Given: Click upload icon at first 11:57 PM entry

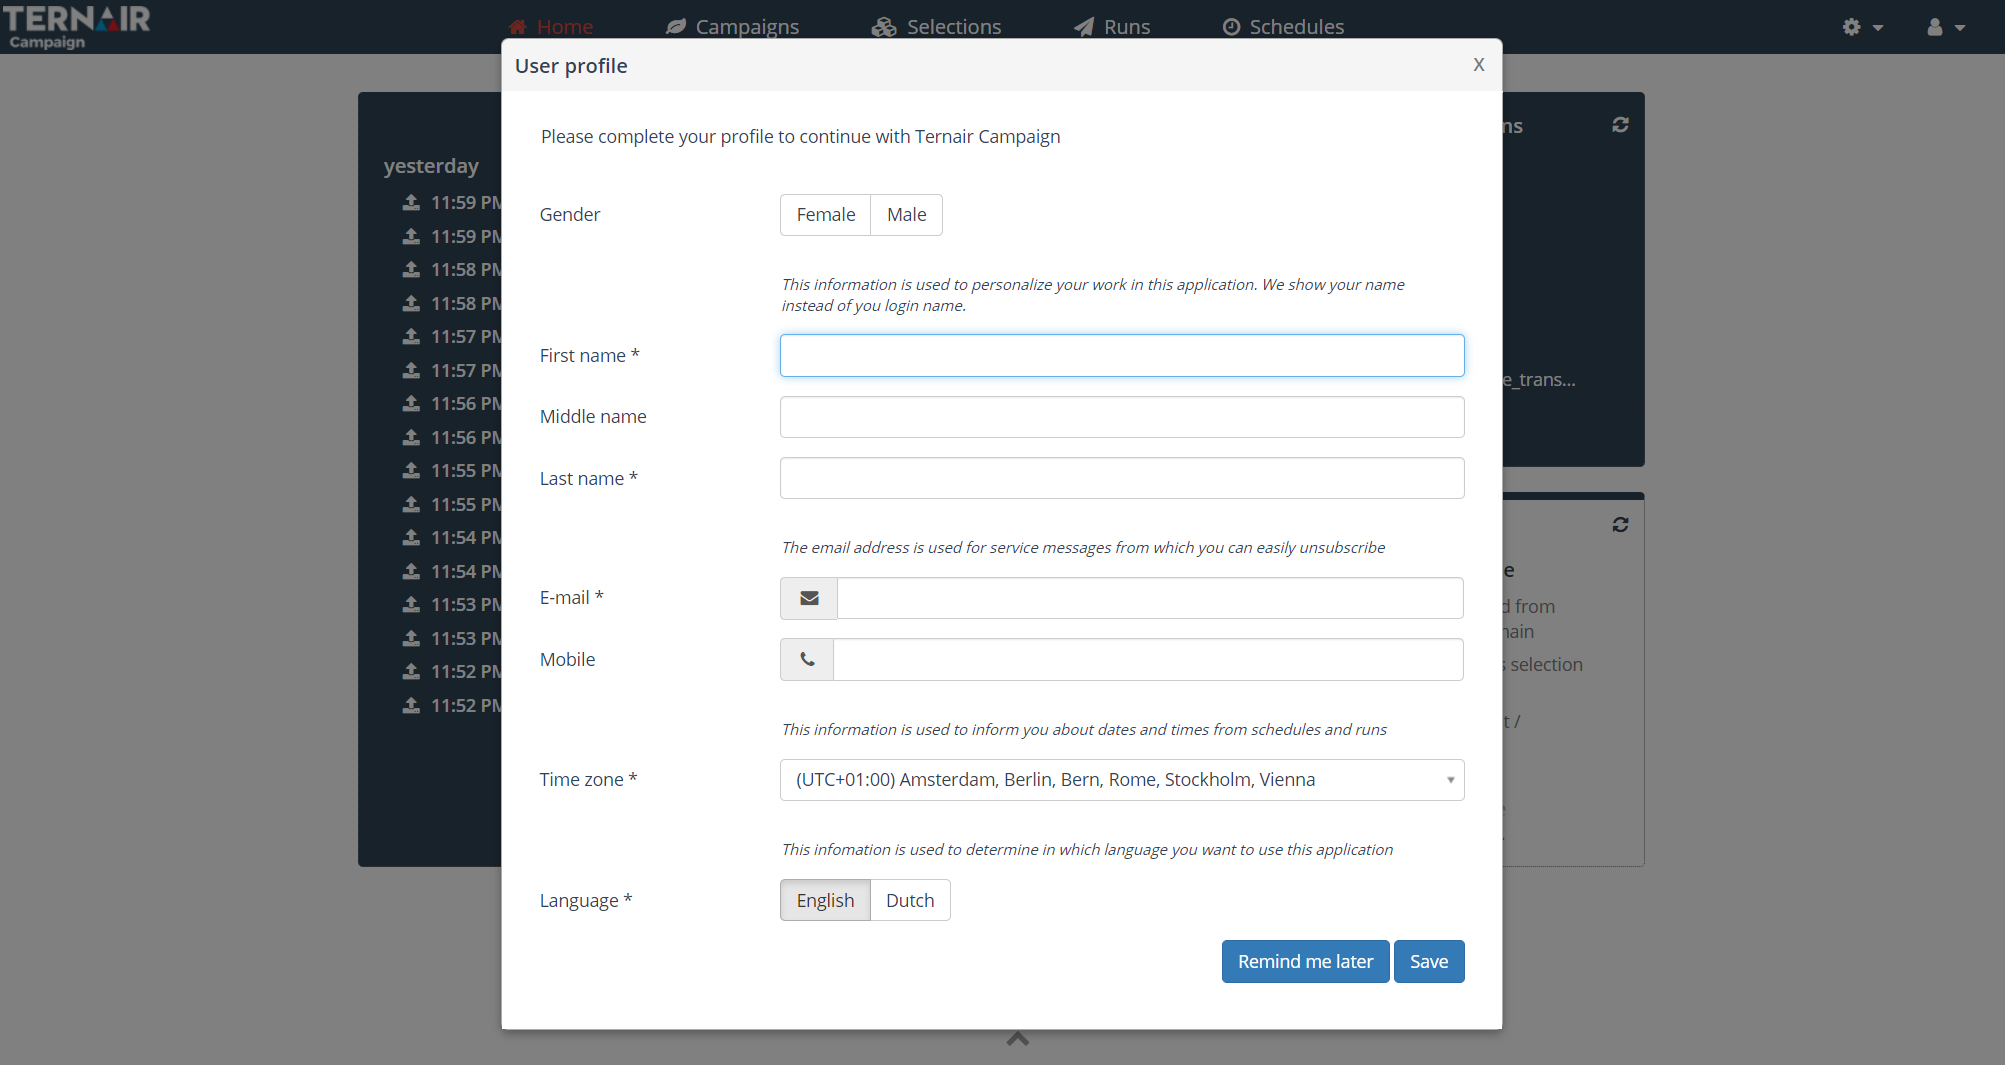Looking at the screenshot, I should click(x=411, y=336).
